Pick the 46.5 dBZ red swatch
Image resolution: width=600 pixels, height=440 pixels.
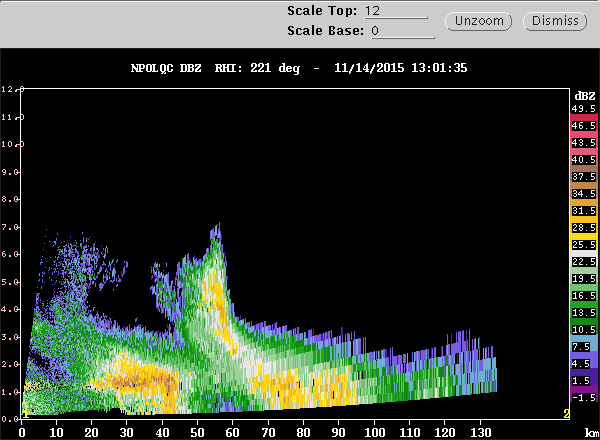tap(583, 125)
